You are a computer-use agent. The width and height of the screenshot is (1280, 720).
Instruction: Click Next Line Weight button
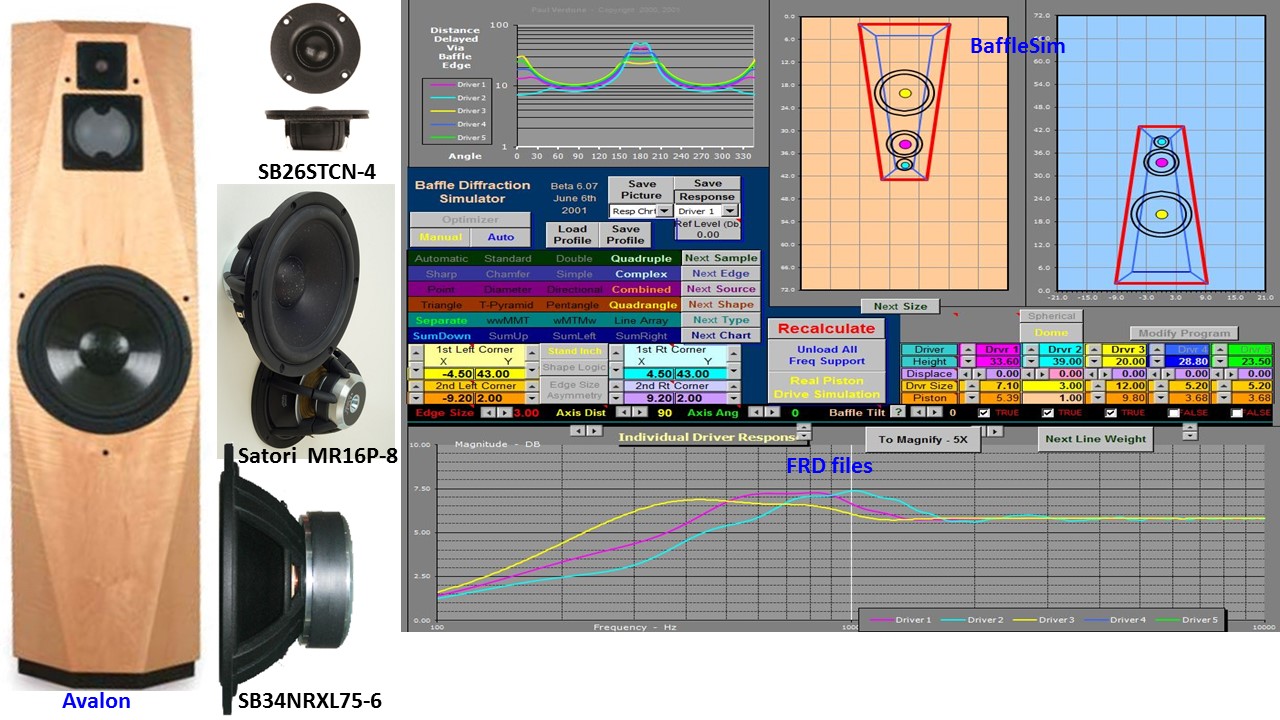(x=1096, y=438)
